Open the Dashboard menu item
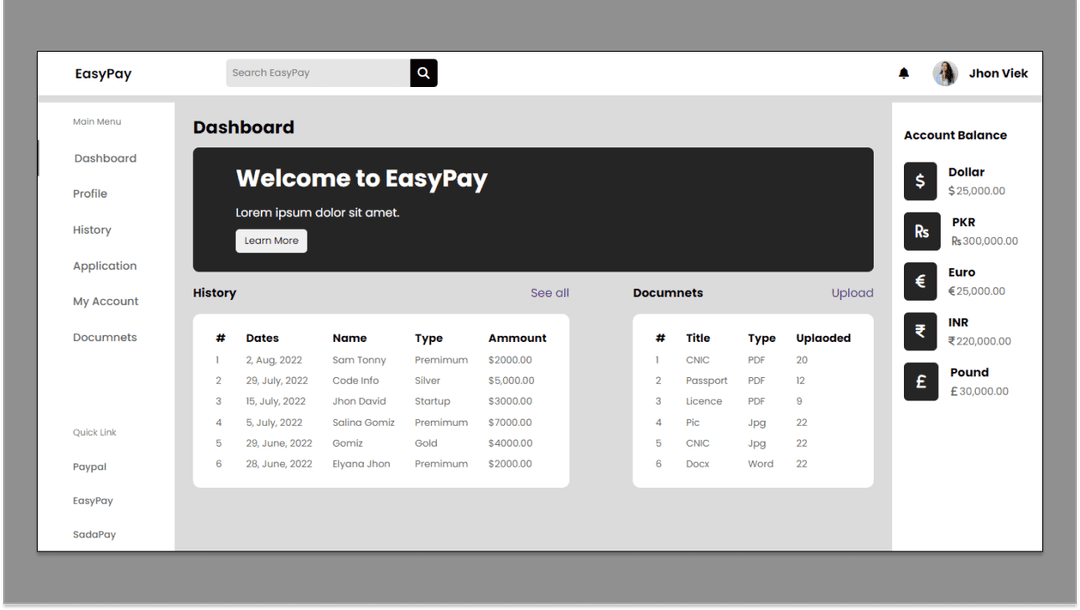Image resolution: width=1080 pixels, height=610 pixels. 105,158
